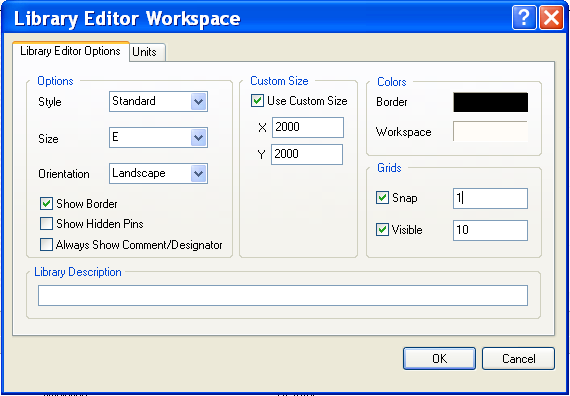Click the Cancel button

[518, 359]
